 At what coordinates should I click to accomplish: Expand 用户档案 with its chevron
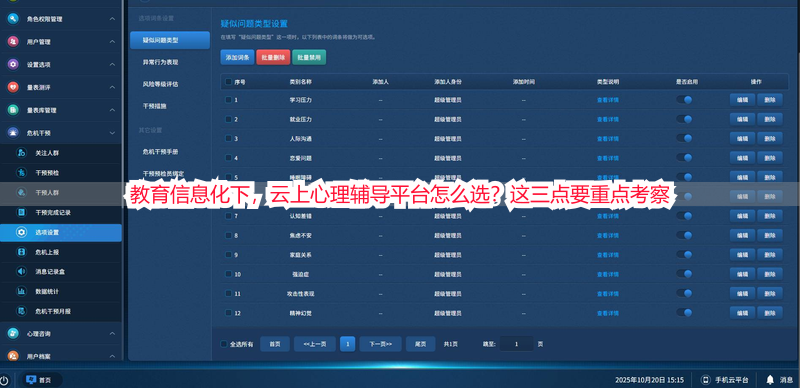pyautogui.click(x=112, y=356)
